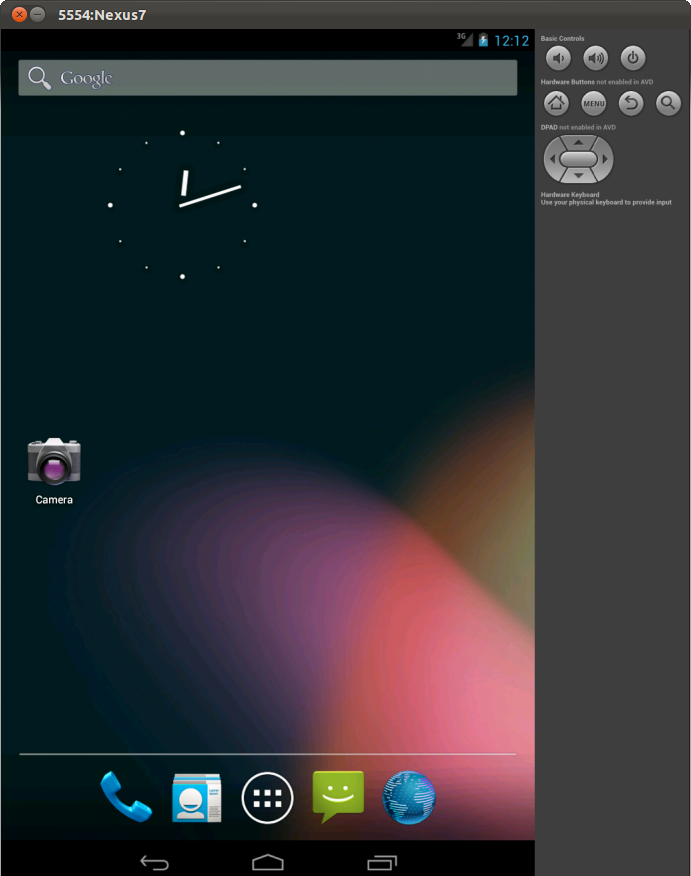This screenshot has height=876, width=691.
Task: Open the Camera app icon
Action: [x=54, y=460]
